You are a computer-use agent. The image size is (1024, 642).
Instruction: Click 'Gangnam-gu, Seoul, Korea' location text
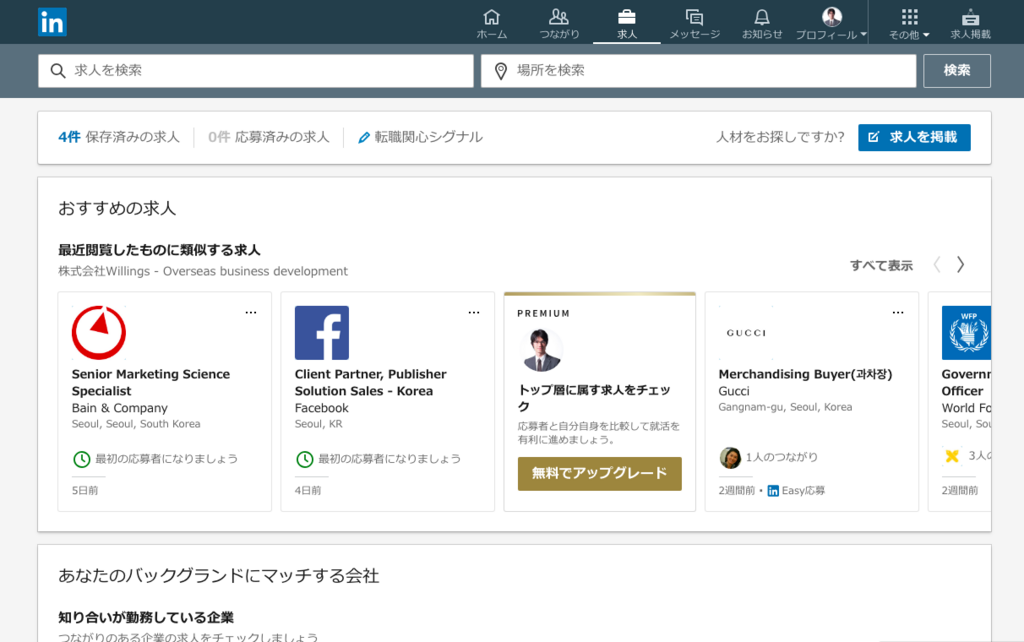pyautogui.click(x=785, y=407)
